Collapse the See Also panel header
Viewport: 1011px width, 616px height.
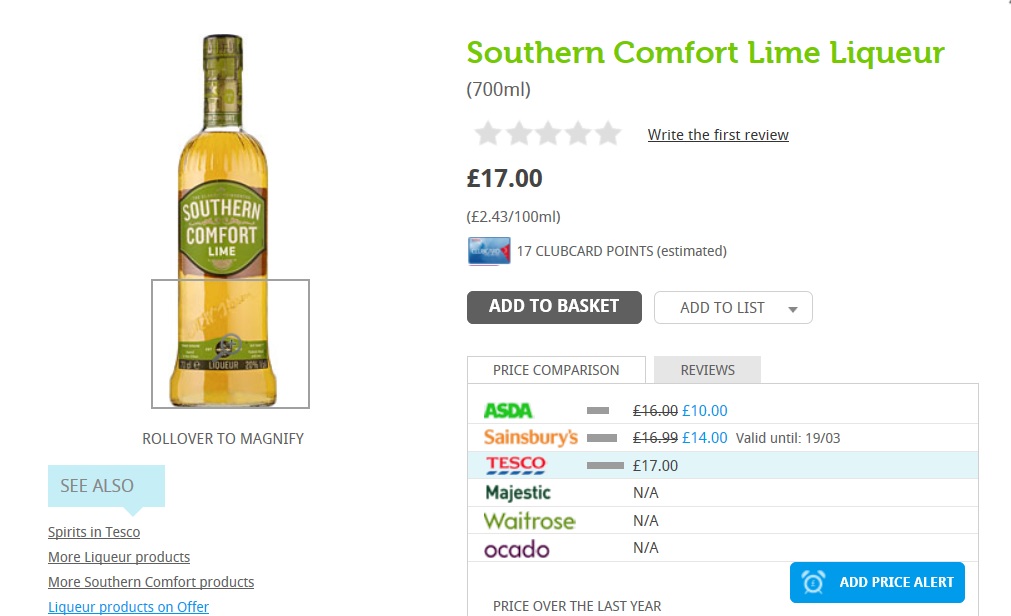(96, 486)
